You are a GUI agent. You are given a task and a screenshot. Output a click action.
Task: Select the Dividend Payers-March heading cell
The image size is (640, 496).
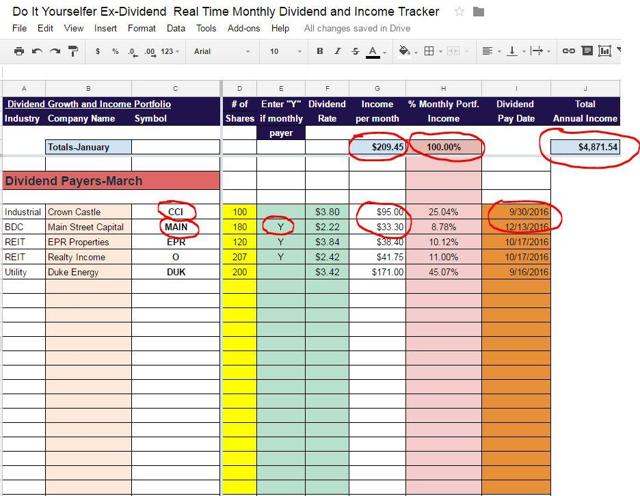[x=111, y=181]
